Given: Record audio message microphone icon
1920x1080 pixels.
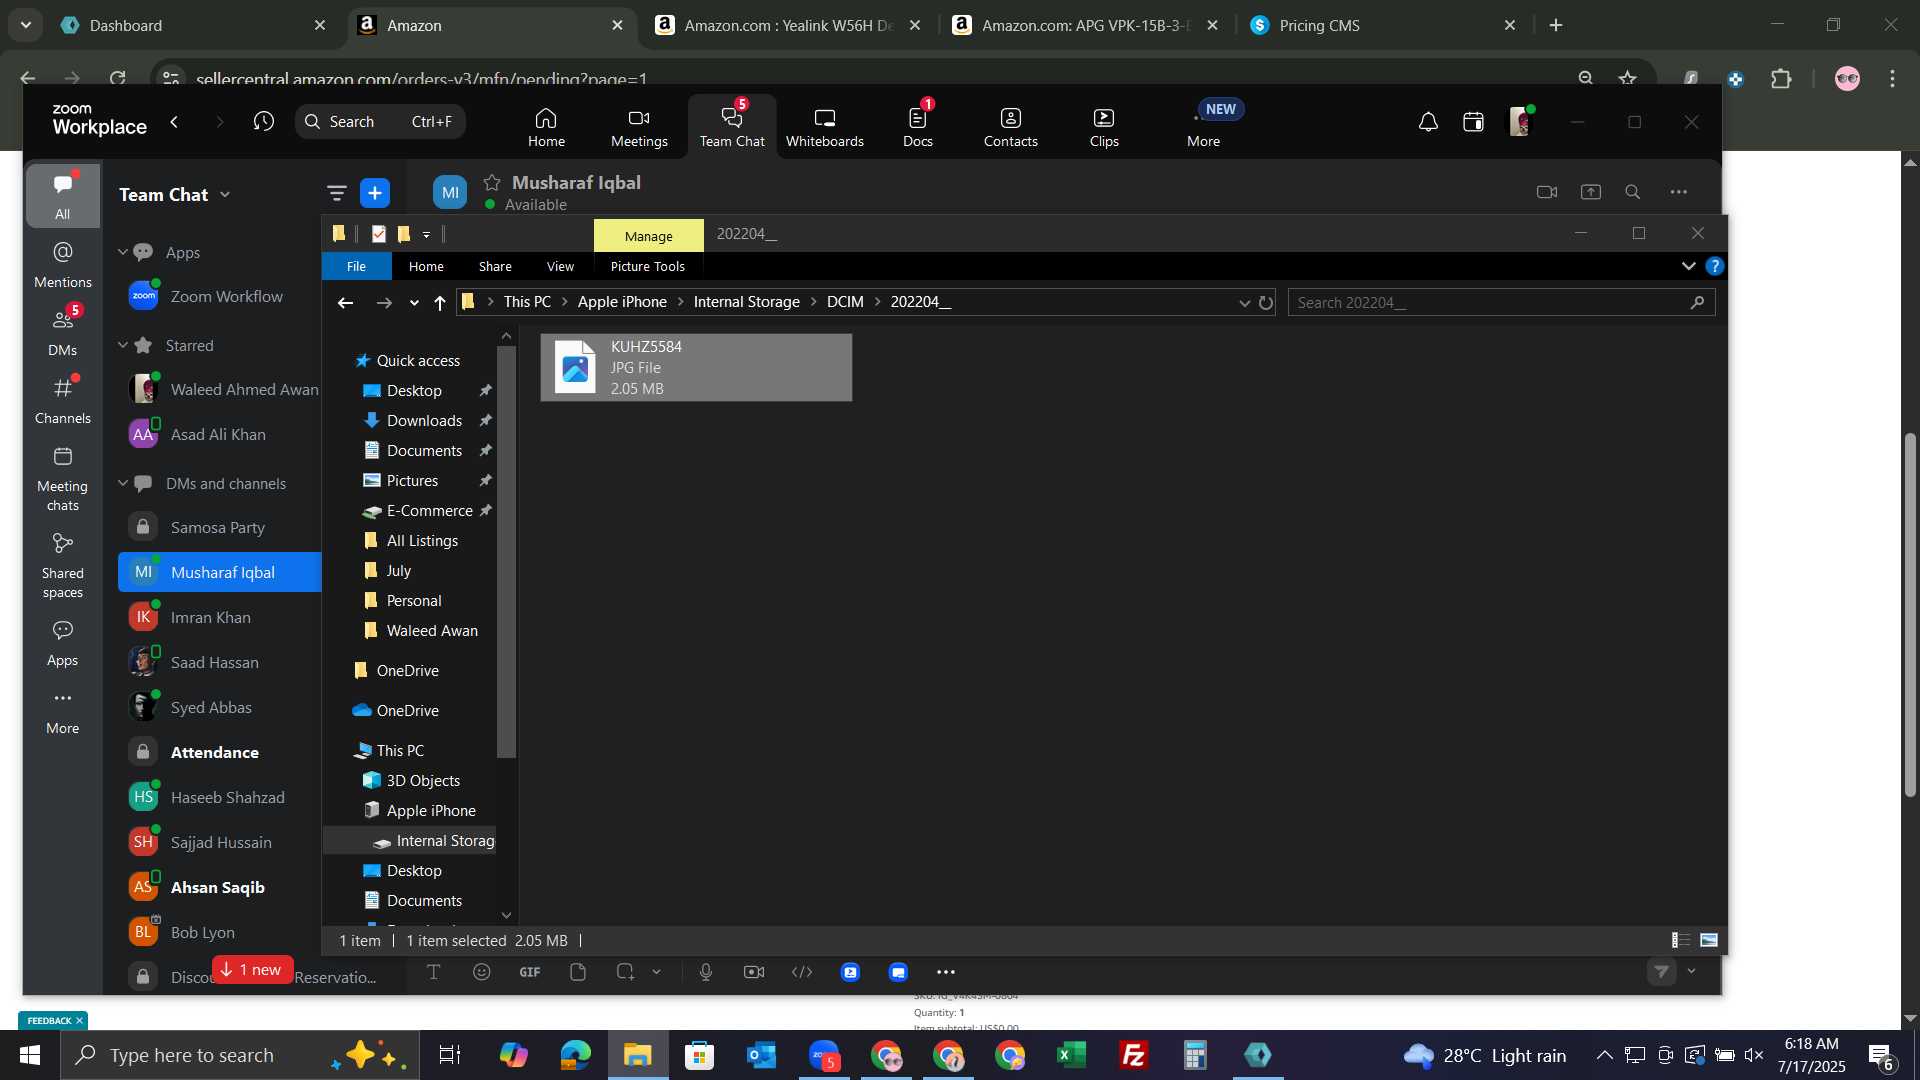Looking at the screenshot, I should tap(705, 972).
